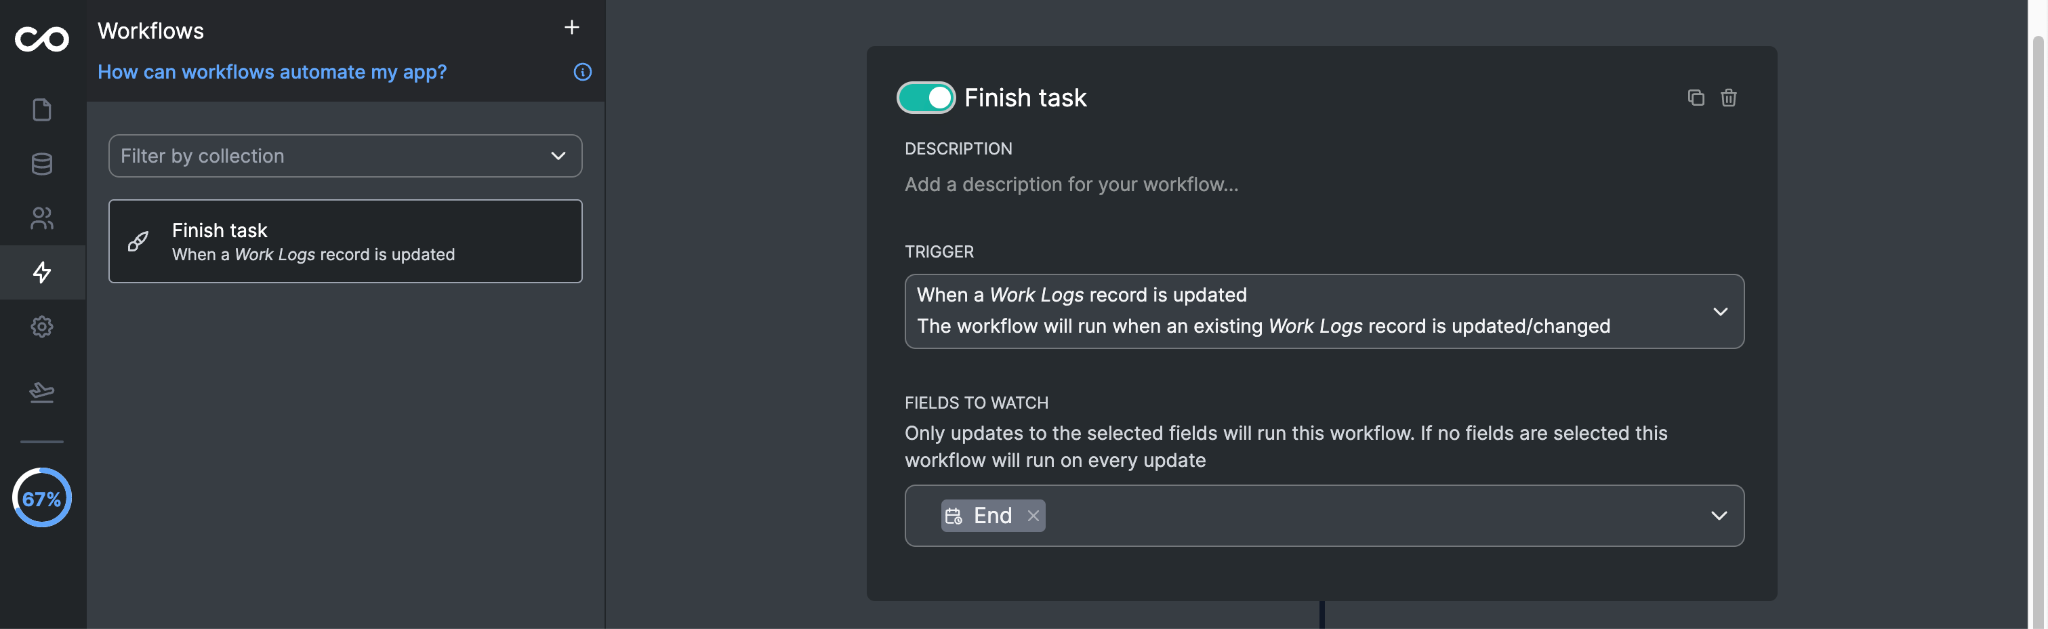This screenshot has width=2048, height=629.
Task: Click the app logo in the top corner
Action: [42, 38]
